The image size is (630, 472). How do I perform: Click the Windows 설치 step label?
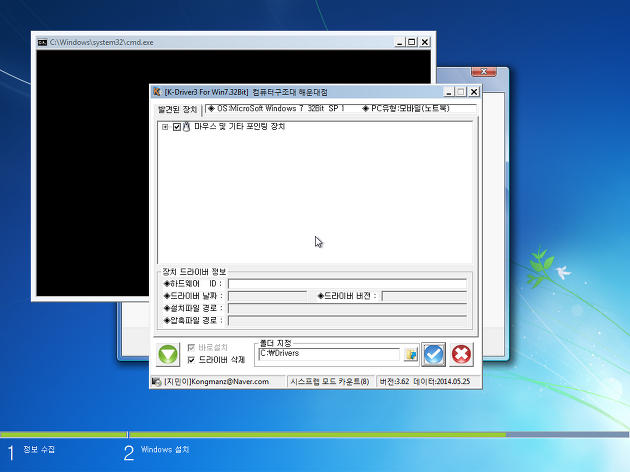pyautogui.click(x=165, y=450)
